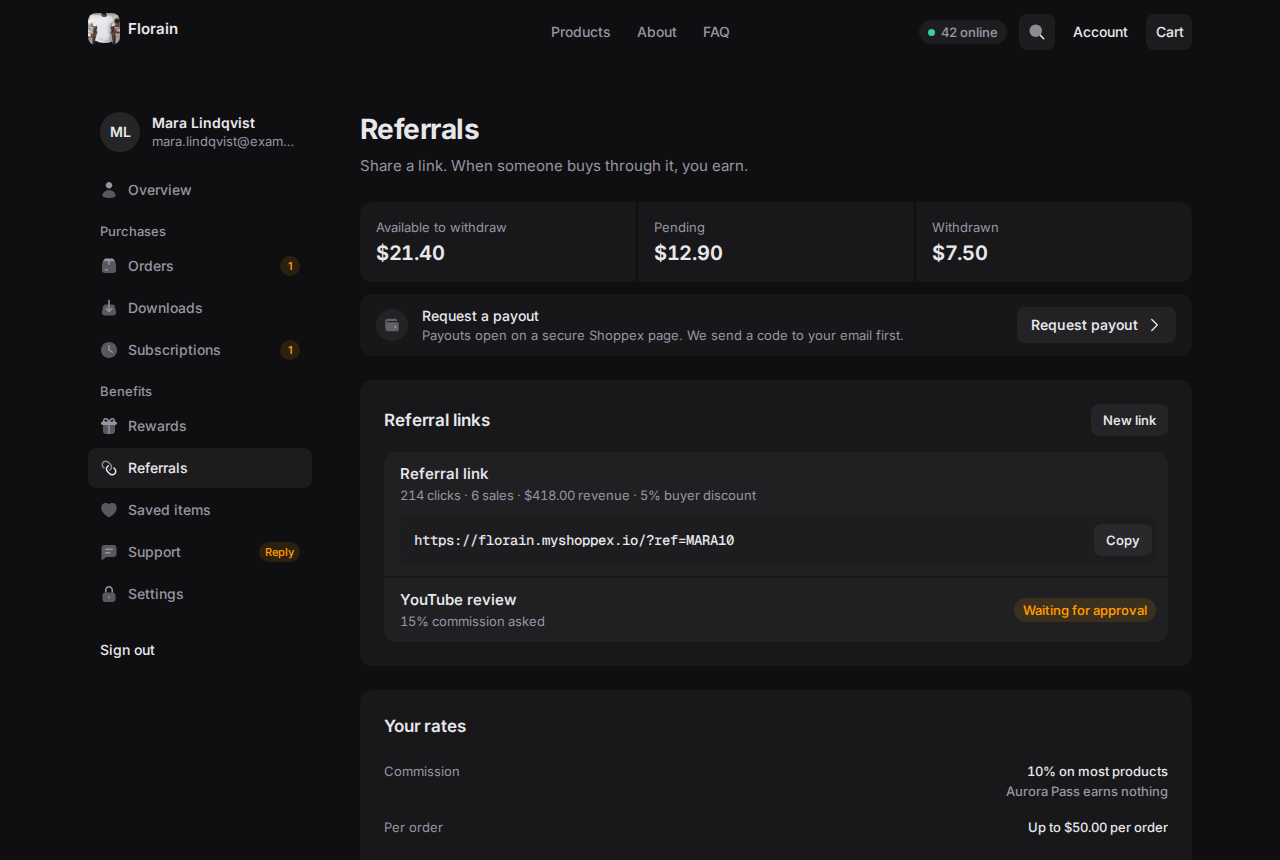1280x860 pixels.
Task: Click the $7.50 withdrawn amount
Action: tap(960, 253)
